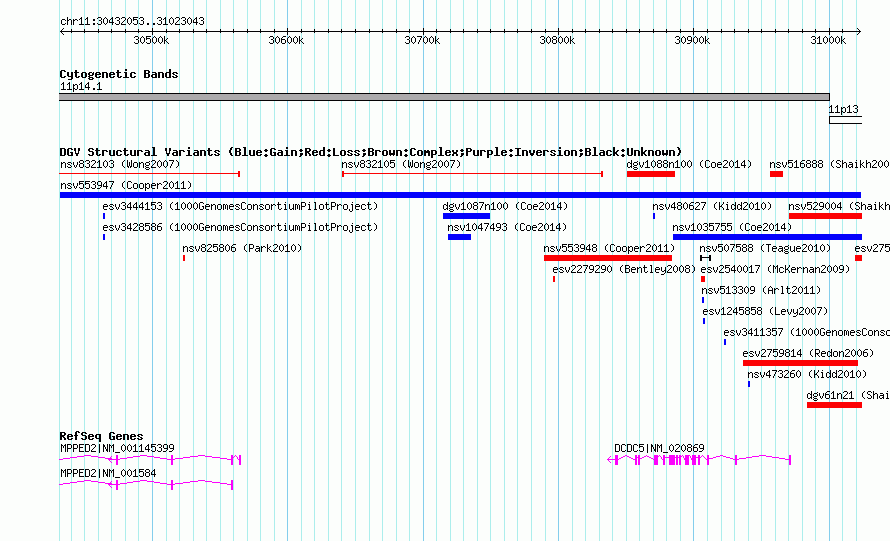Click the 30600k ruler tick label
The image size is (890, 541).
286,40
